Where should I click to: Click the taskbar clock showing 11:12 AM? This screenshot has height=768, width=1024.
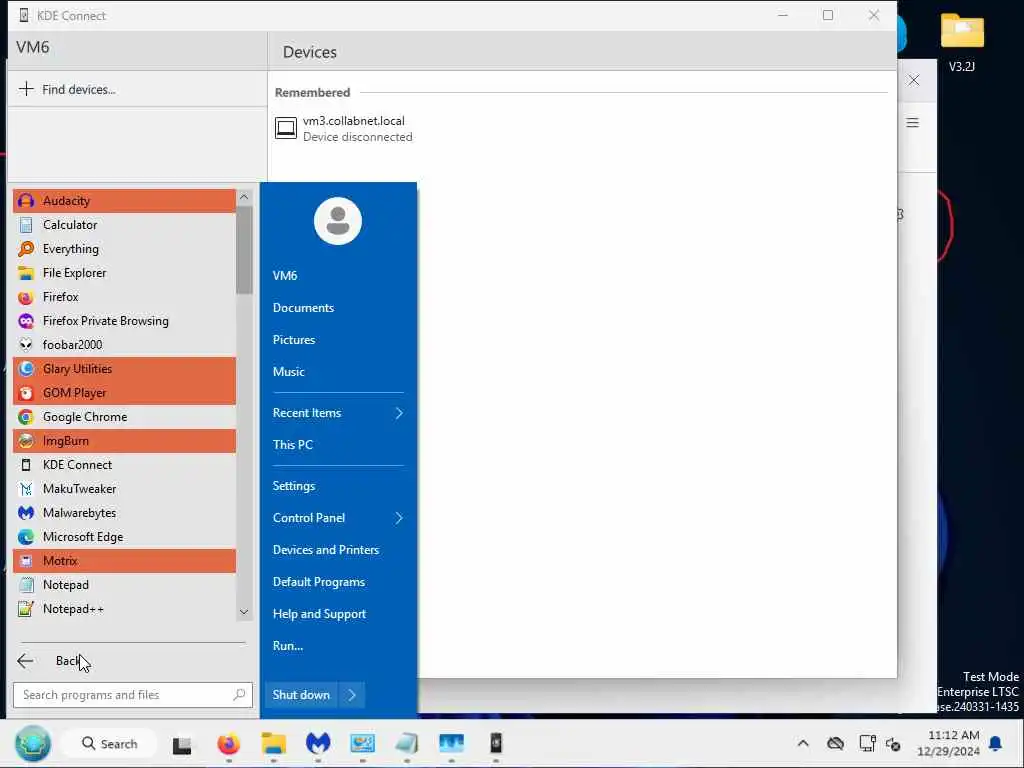(x=949, y=743)
